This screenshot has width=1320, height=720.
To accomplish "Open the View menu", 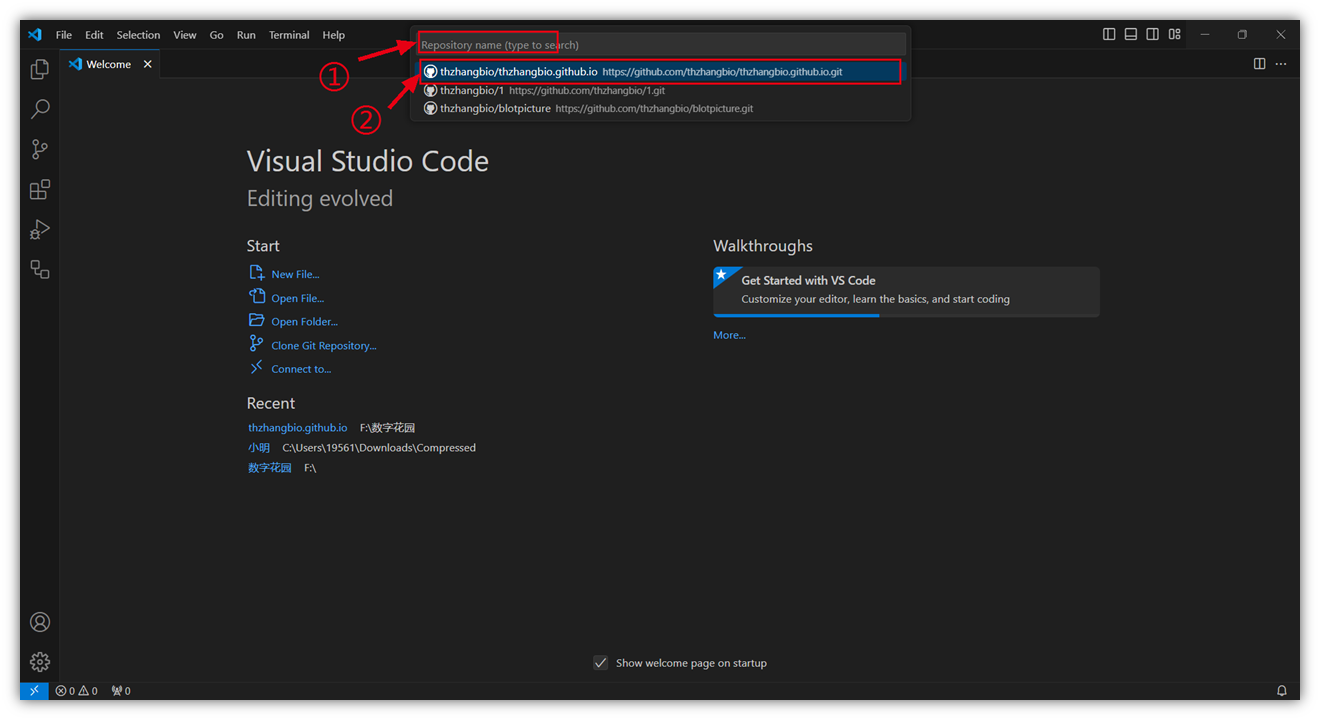I will click(185, 35).
